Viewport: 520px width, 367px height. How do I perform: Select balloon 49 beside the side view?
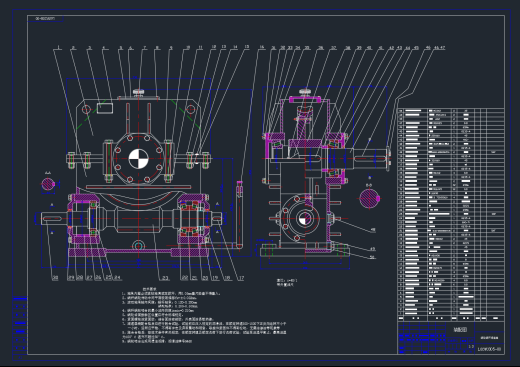coord(373,249)
